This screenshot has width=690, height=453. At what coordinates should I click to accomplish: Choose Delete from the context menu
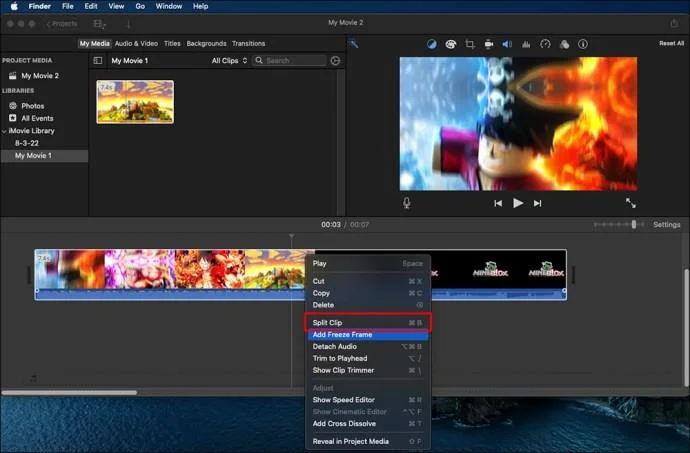[x=368, y=305]
